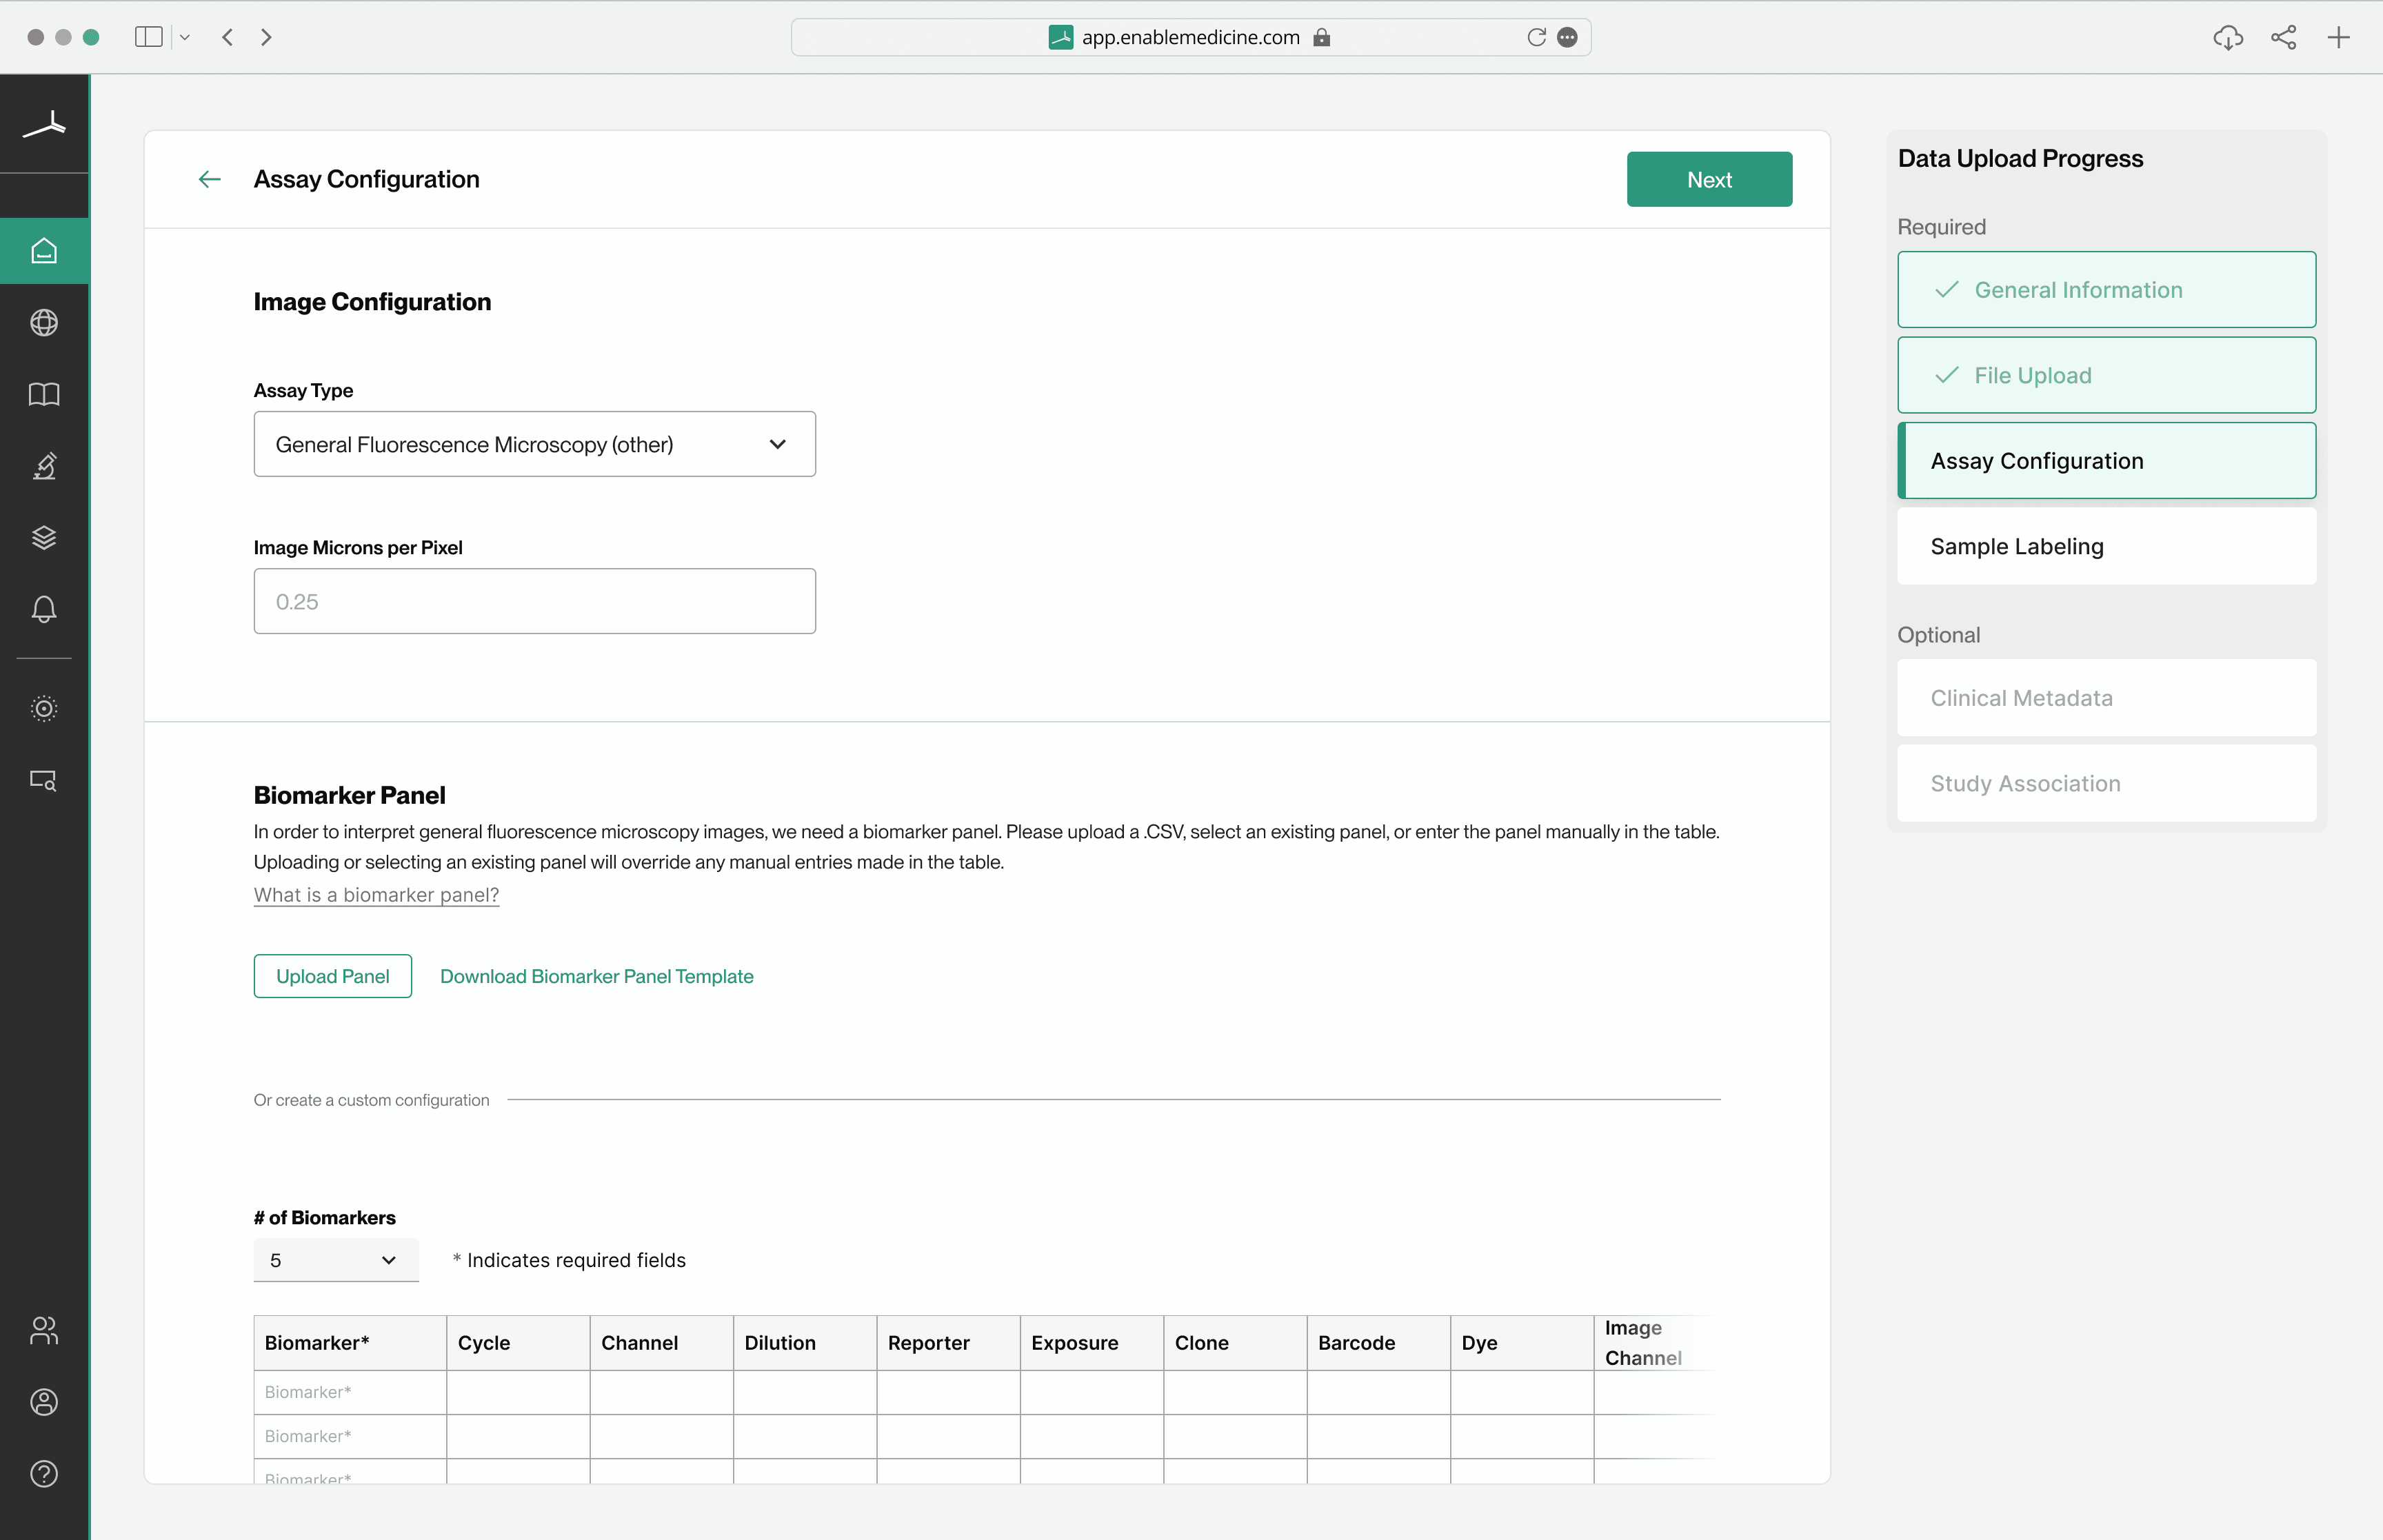The image size is (2383, 1540).
Task: Click browser back arrow
Action: coord(228,37)
